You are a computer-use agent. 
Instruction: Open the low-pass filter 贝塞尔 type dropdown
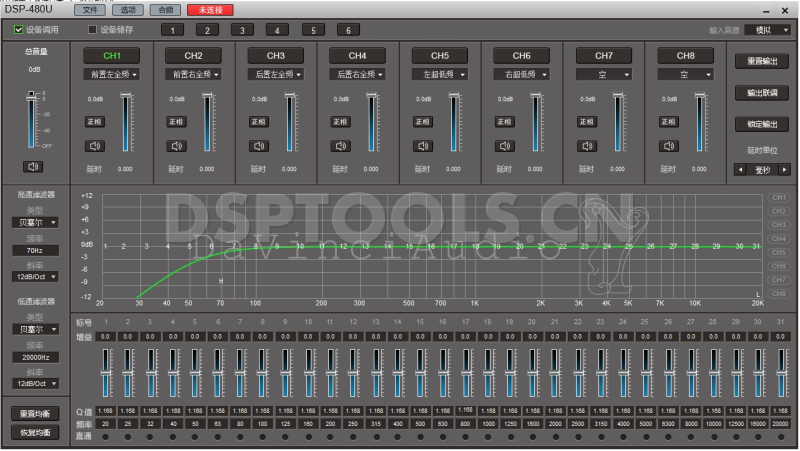[35, 330]
